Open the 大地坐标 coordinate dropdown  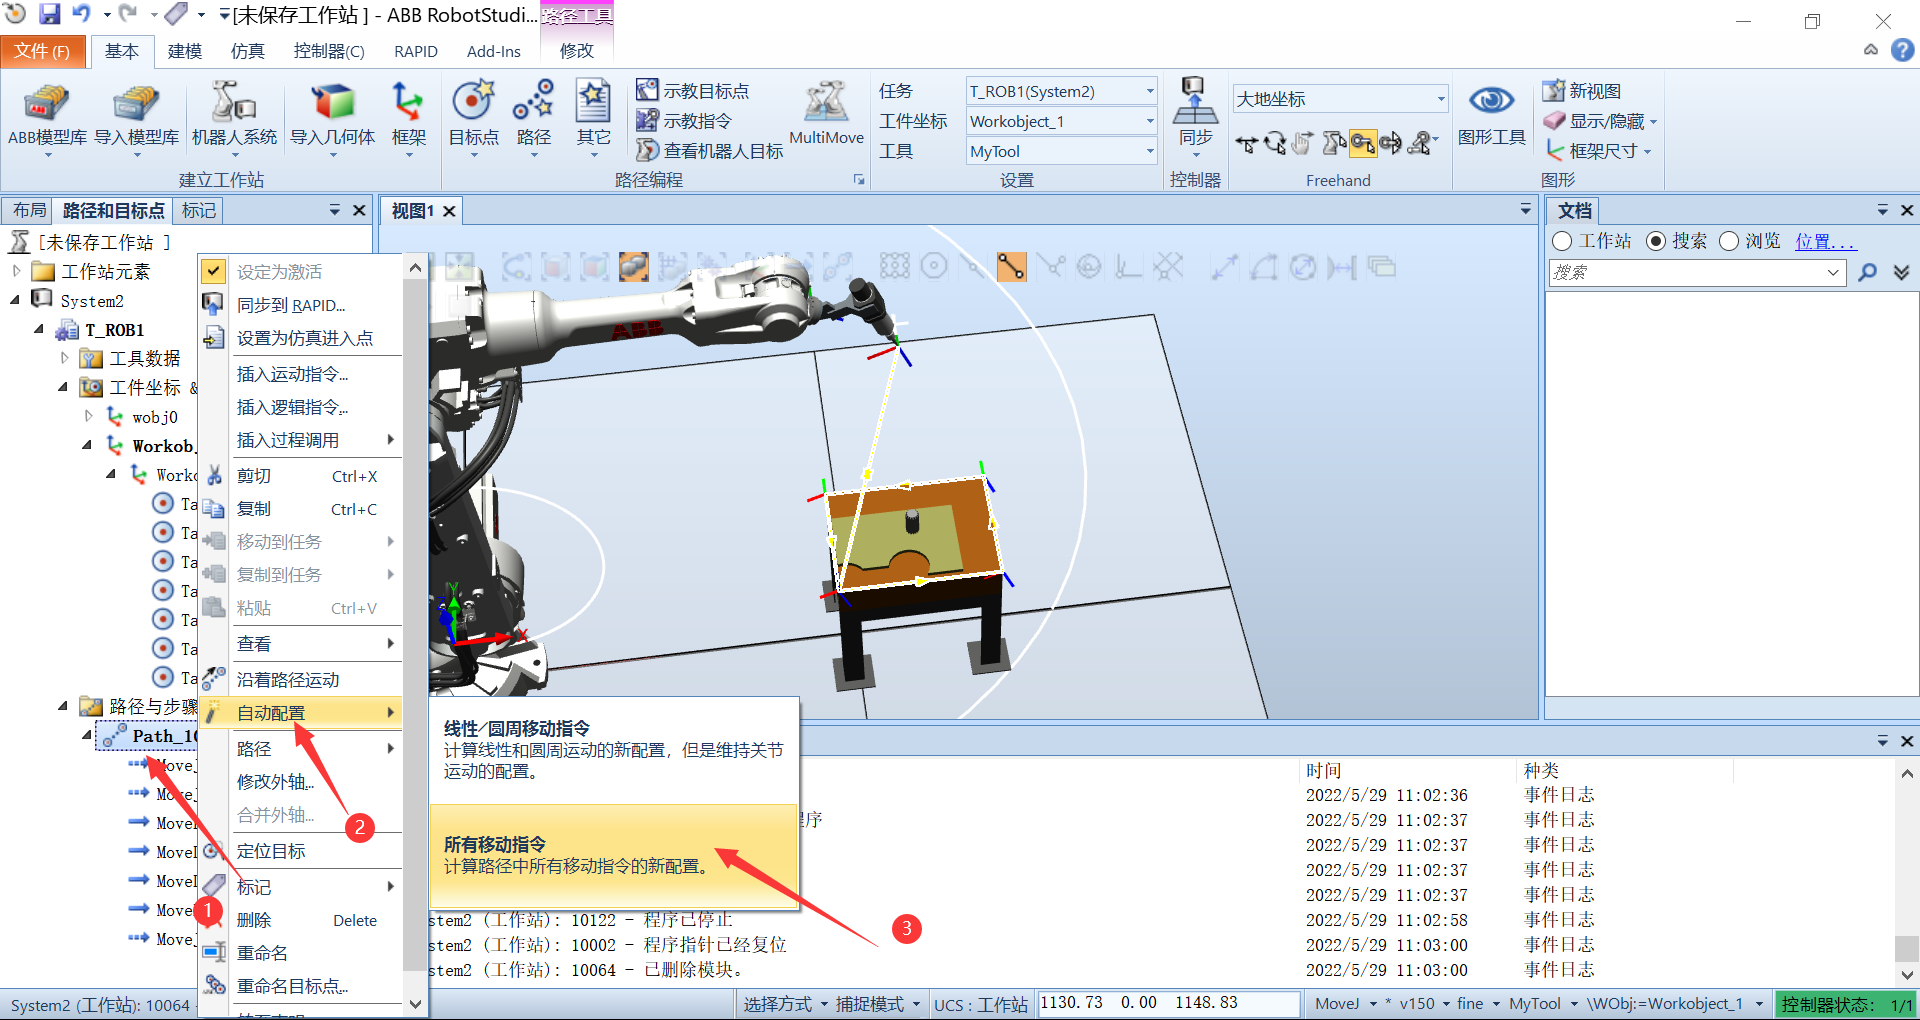[x=1441, y=98]
